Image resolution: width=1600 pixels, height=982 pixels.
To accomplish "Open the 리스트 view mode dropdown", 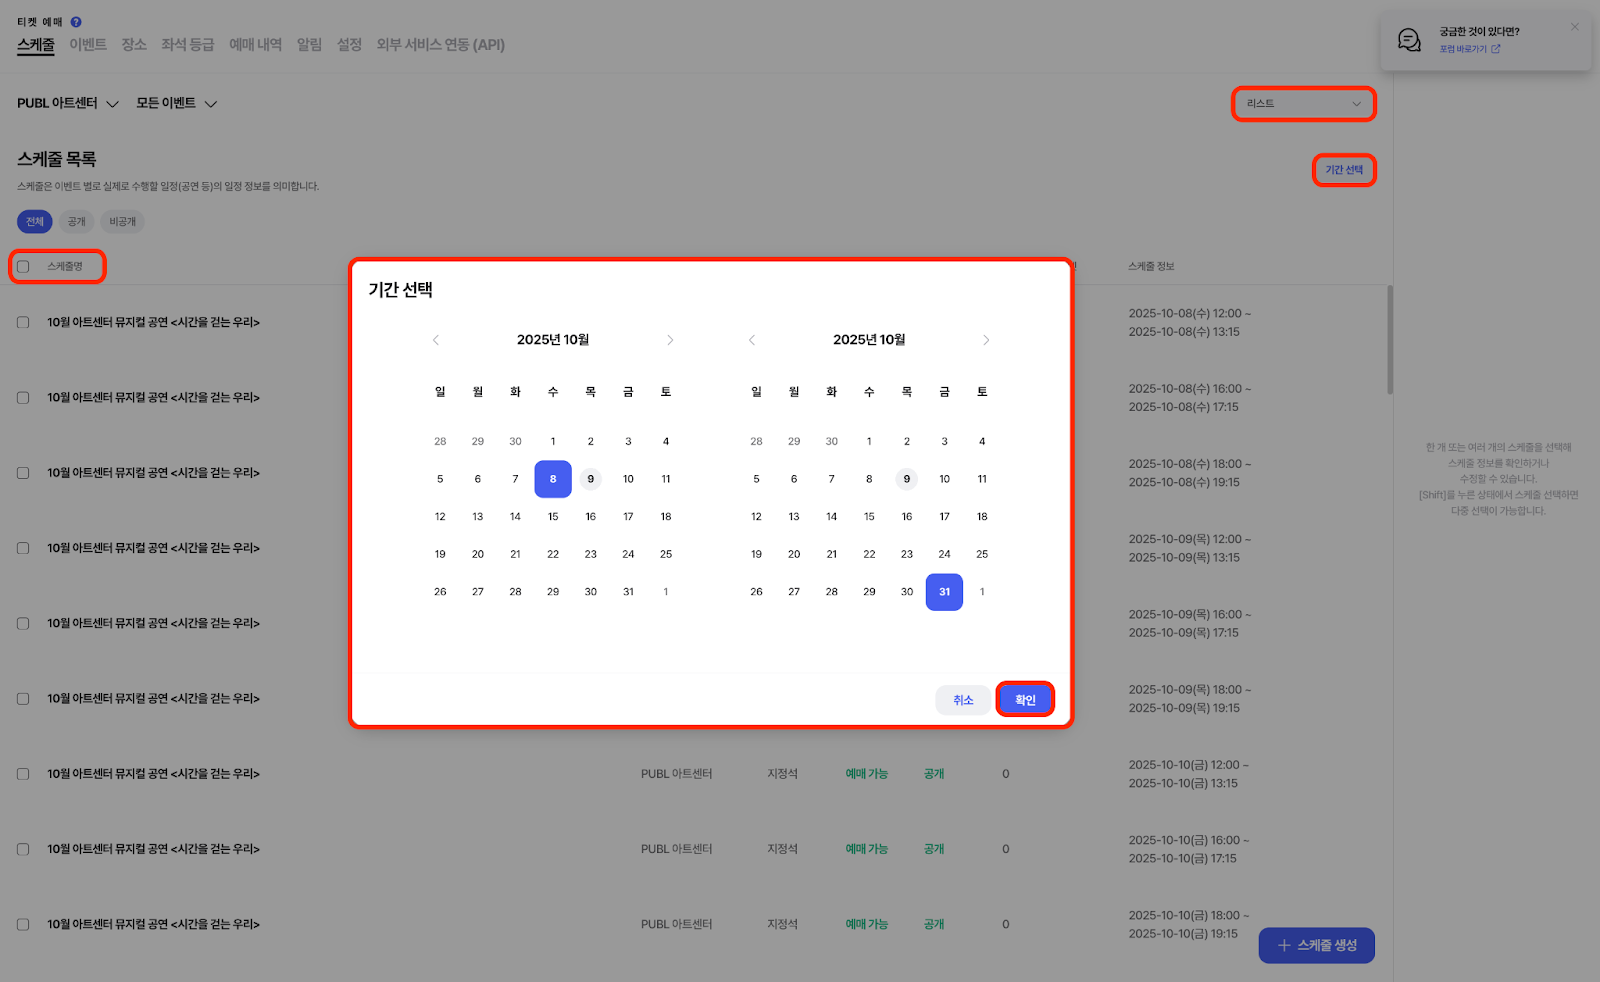I will click(x=1303, y=104).
